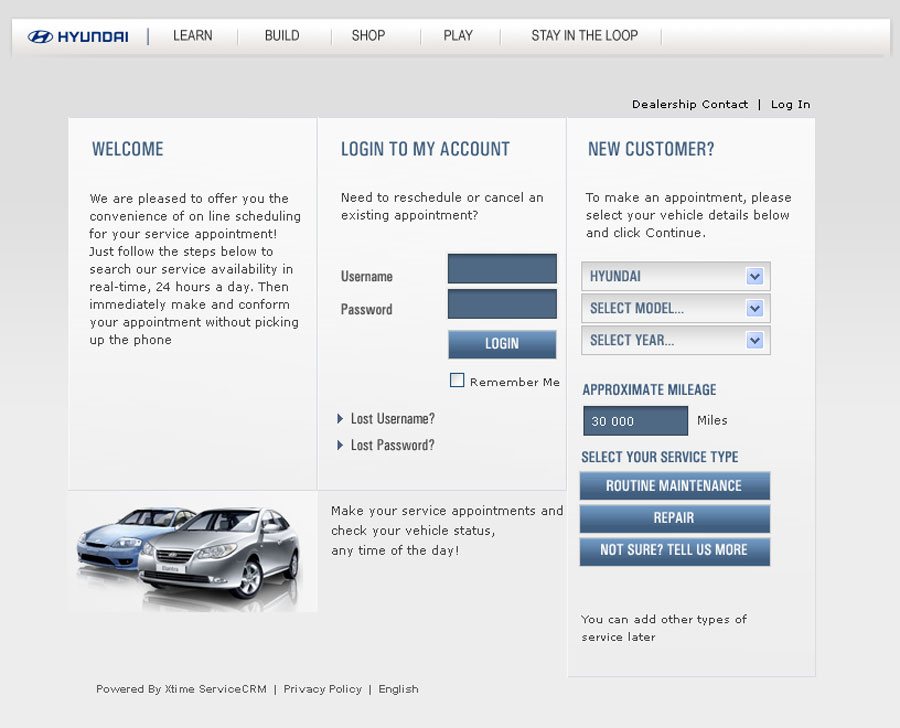Open the Select Year dropdown
This screenshot has width=900, height=728.
pyautogui.click(x=675, y=340)
